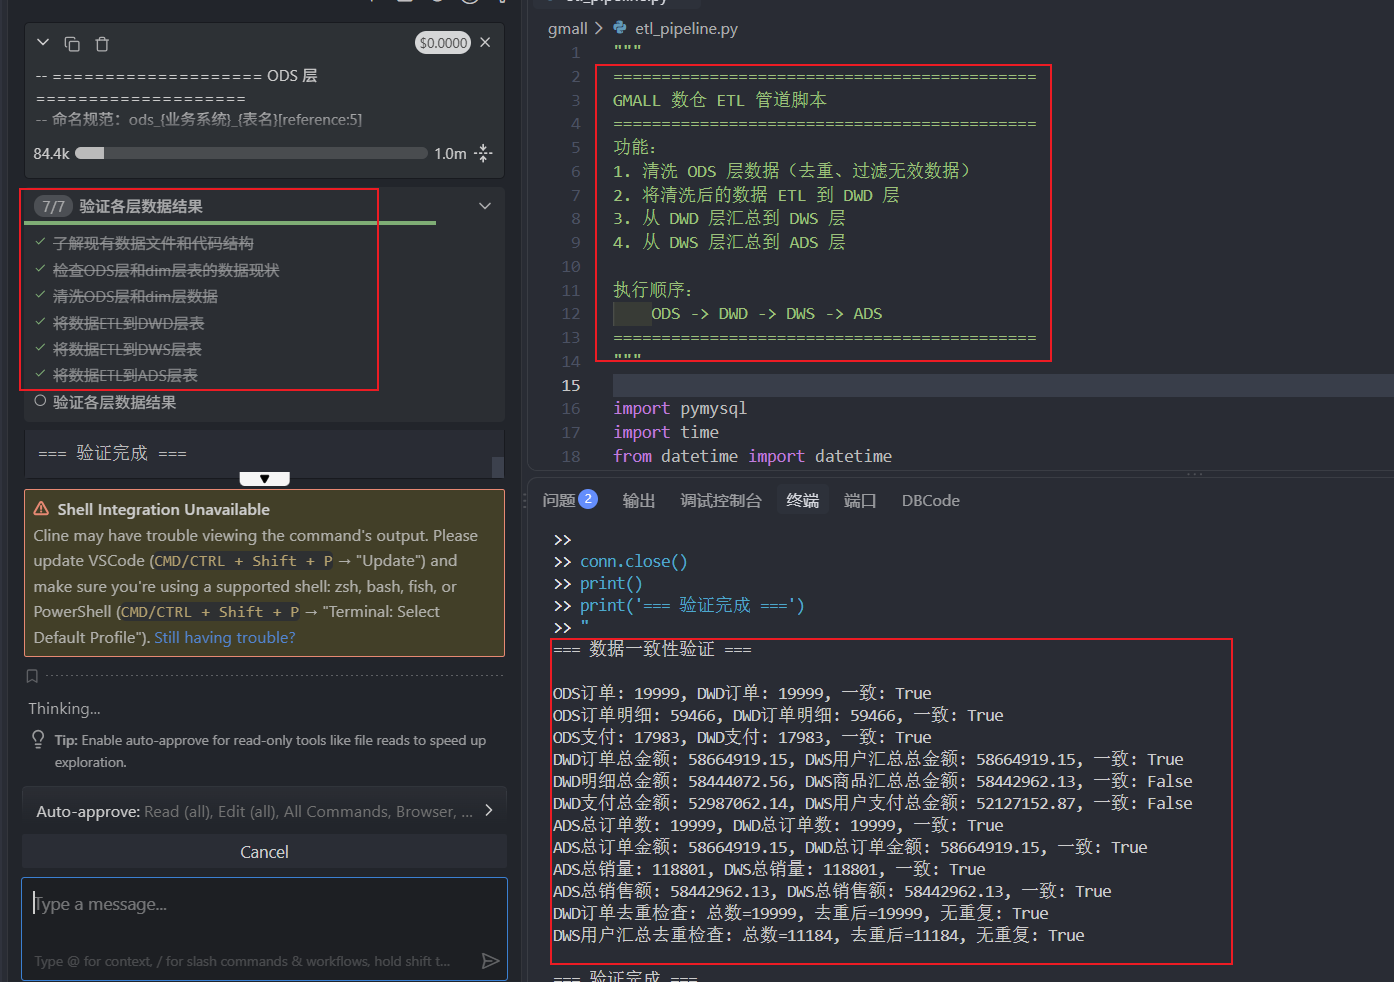Viewport: 1394px width, 982px height.
Task: Click checklist item 检查ODS层和dim层表的数据现状
Action: (166, 270)
